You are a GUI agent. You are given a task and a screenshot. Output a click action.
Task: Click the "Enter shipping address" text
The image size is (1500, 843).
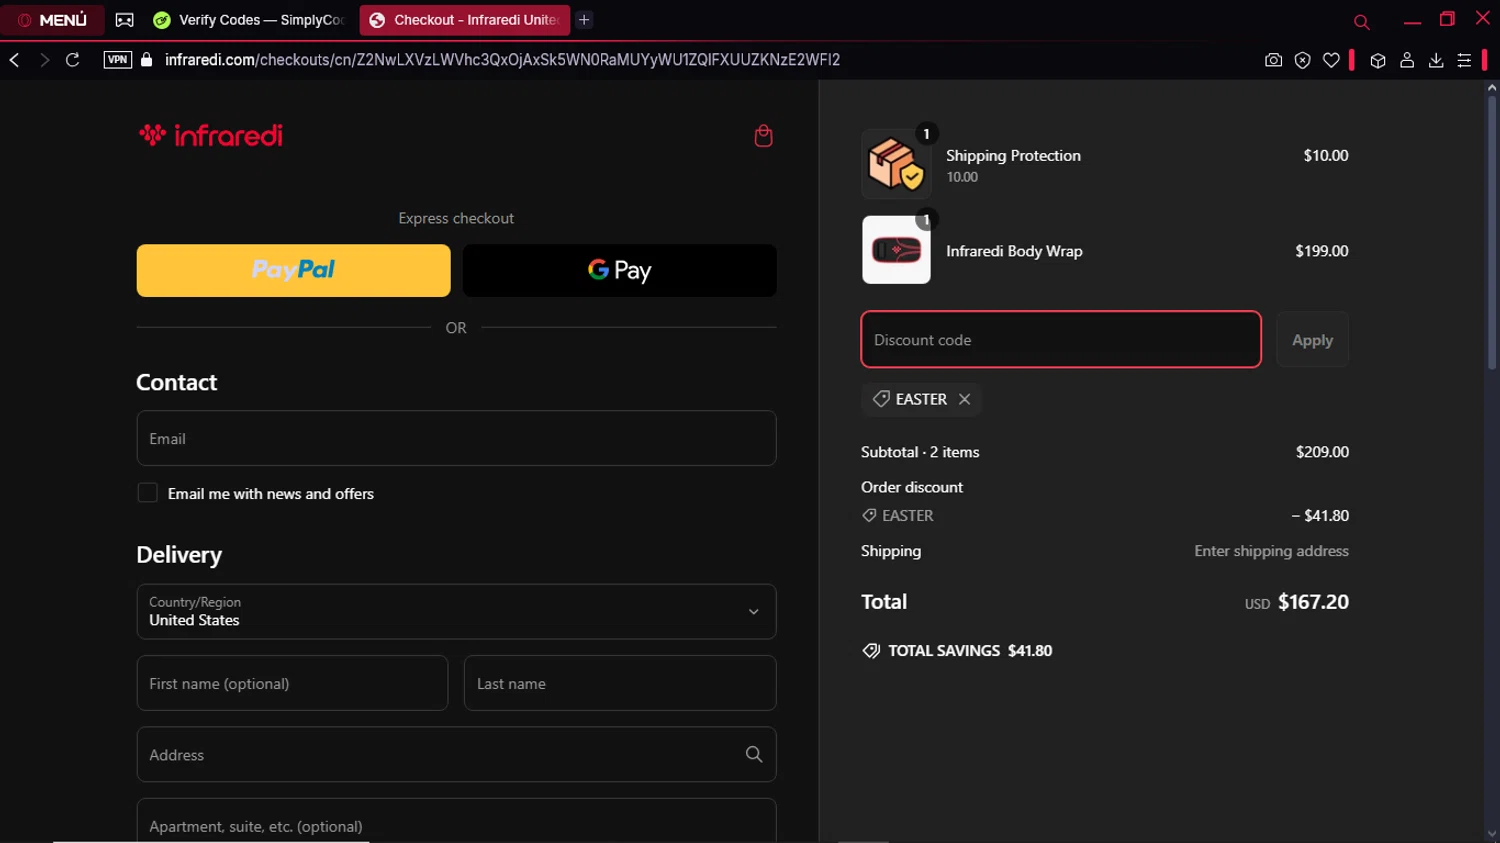click(1271, 551)
